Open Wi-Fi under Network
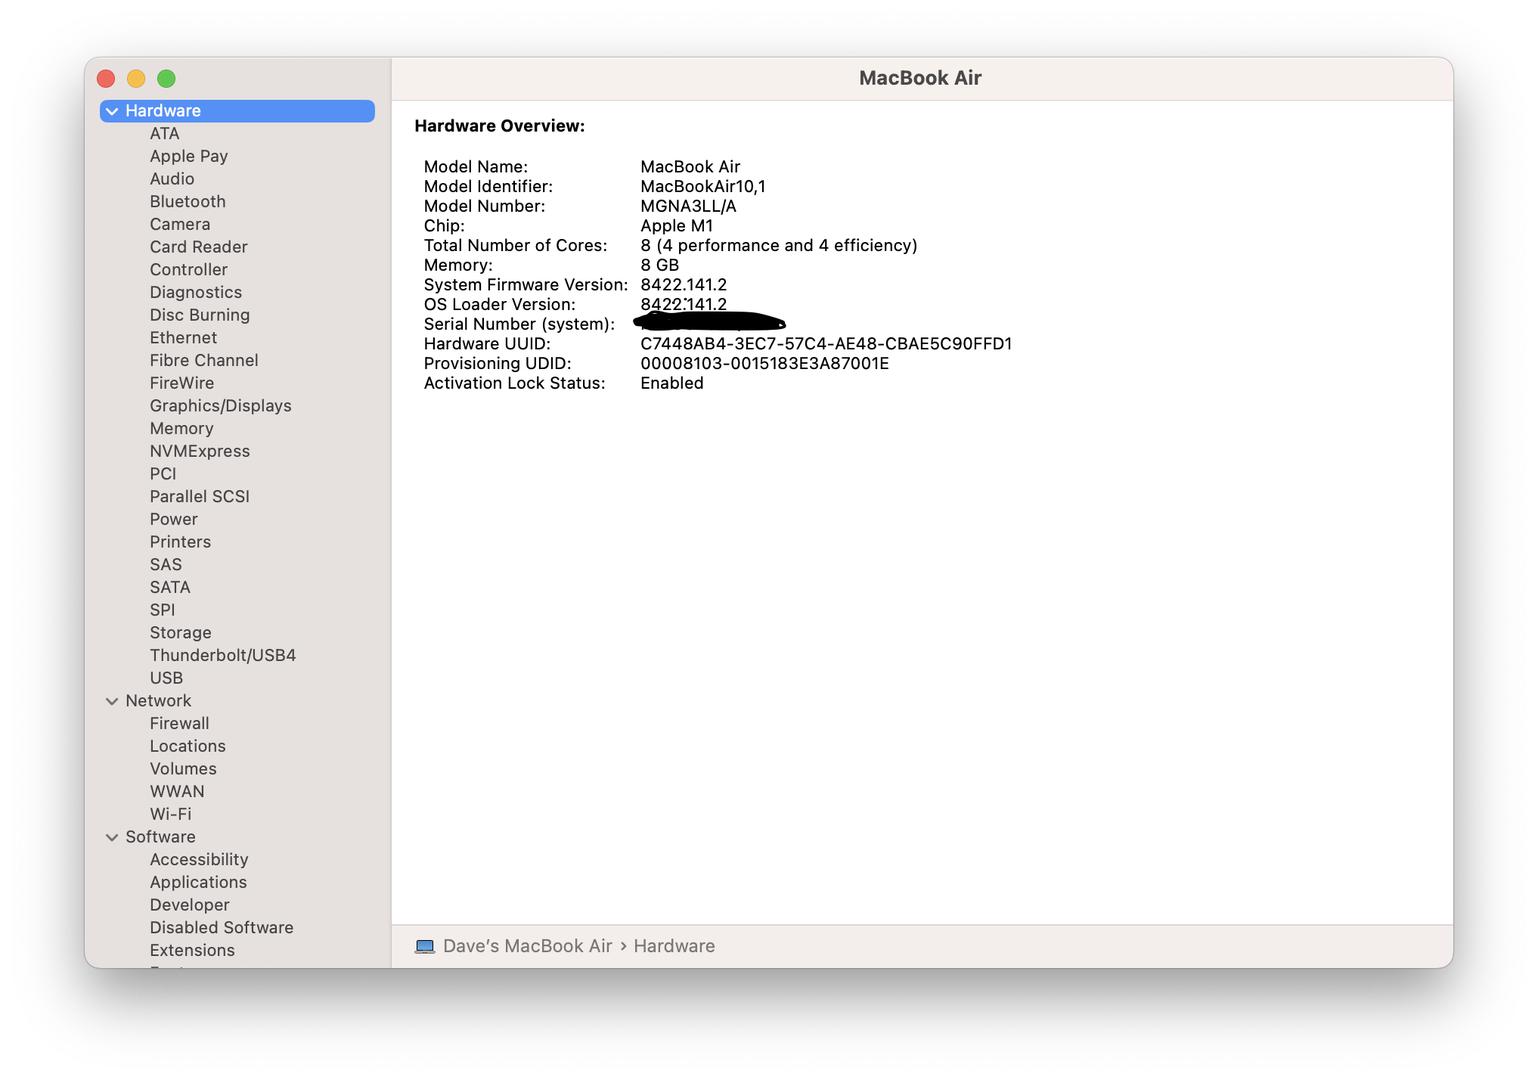Image resolution: width=1538 pixels, height=1080 pixels. pyautogui.click(x=171, y=814)
